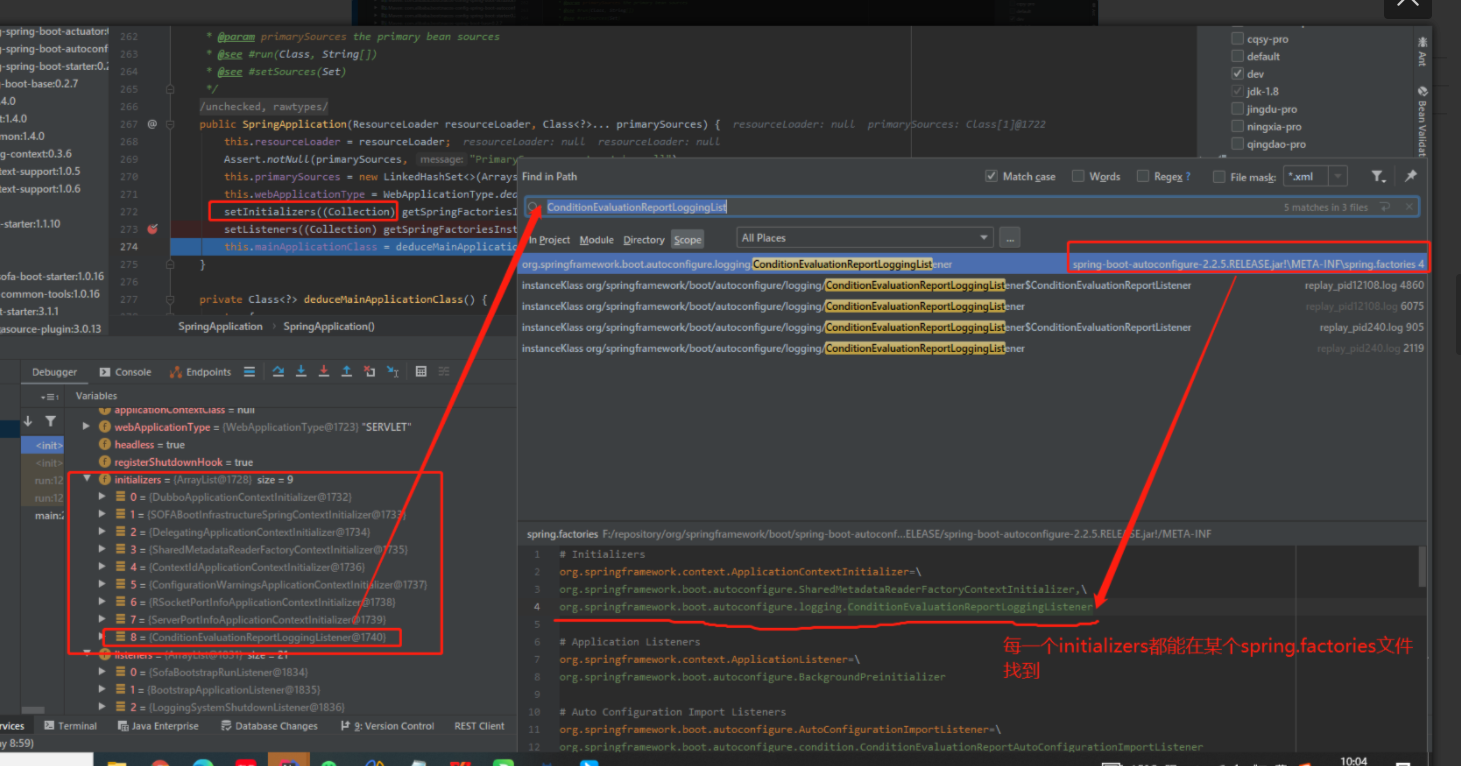Switch to the Debugger tab
Screen dimensions: 1461x766
point(54,372)
